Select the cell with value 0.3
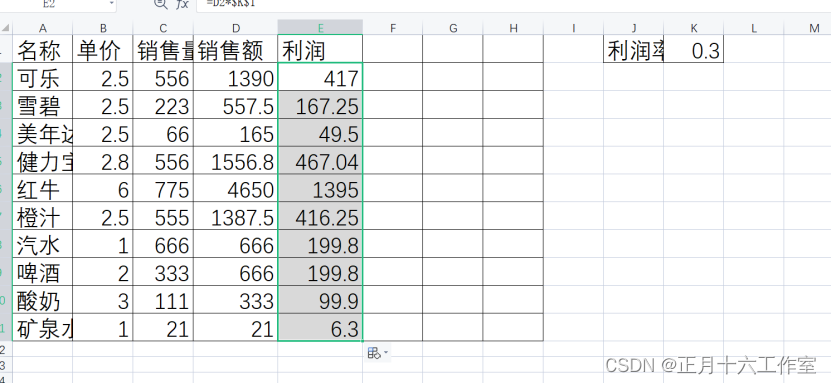Screen dimensions: 831x384 (x=694, y=49)
